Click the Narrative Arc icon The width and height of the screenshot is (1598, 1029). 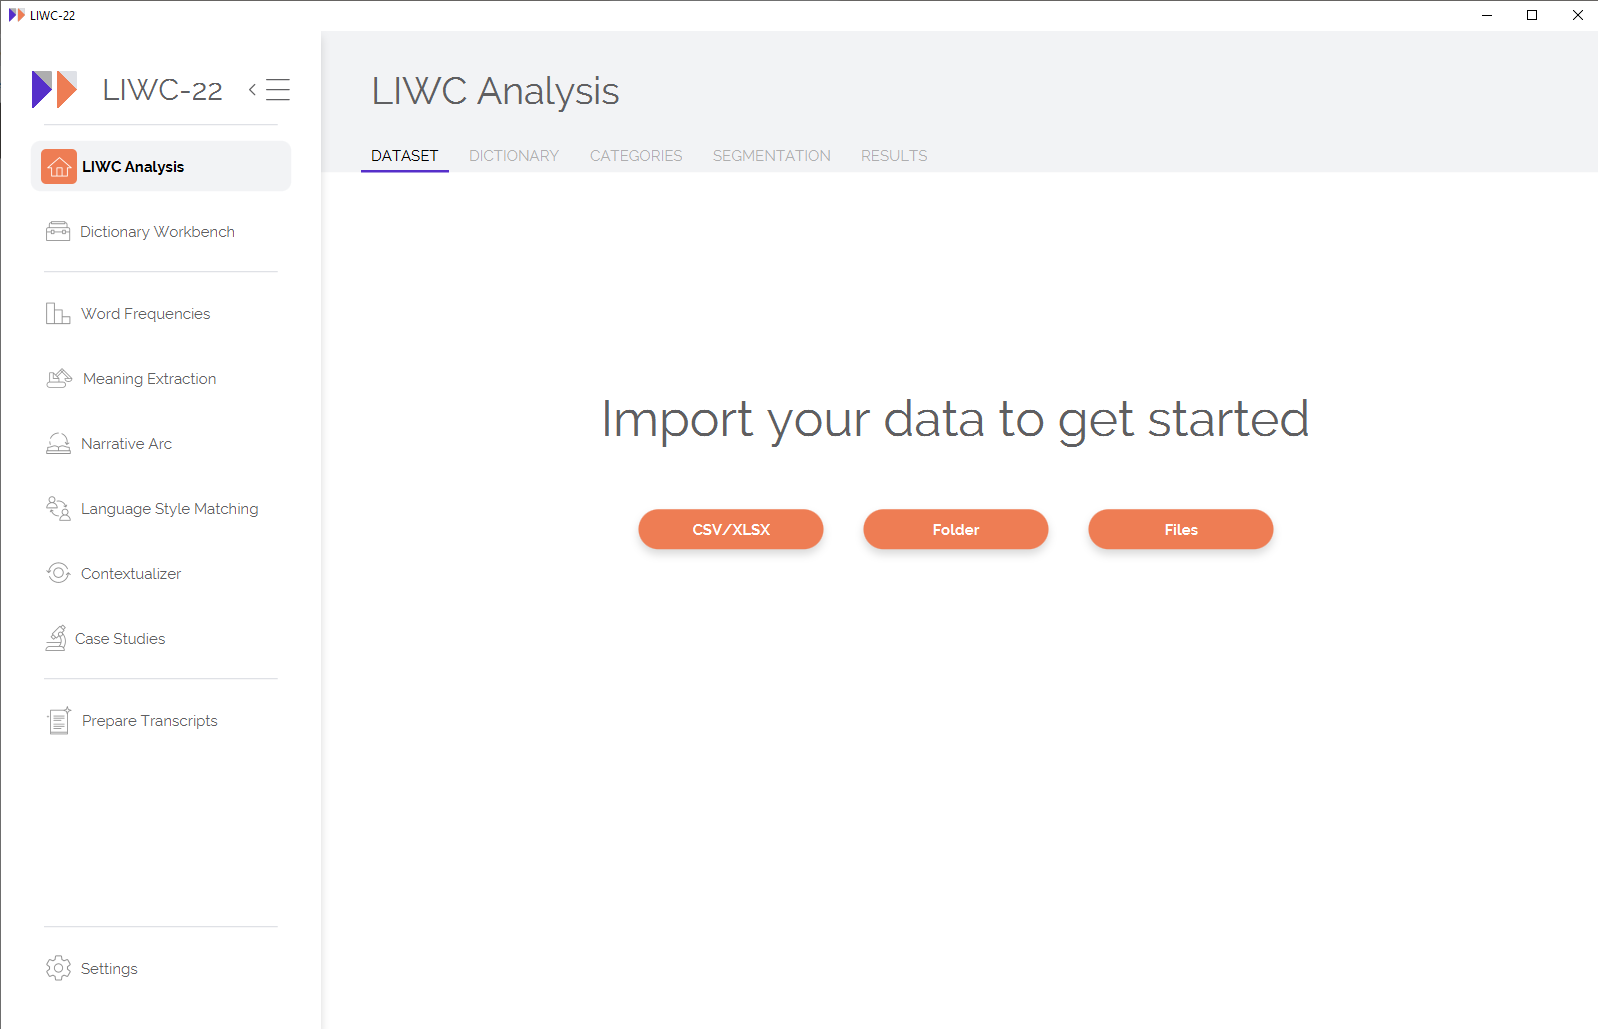coord(58,444)
